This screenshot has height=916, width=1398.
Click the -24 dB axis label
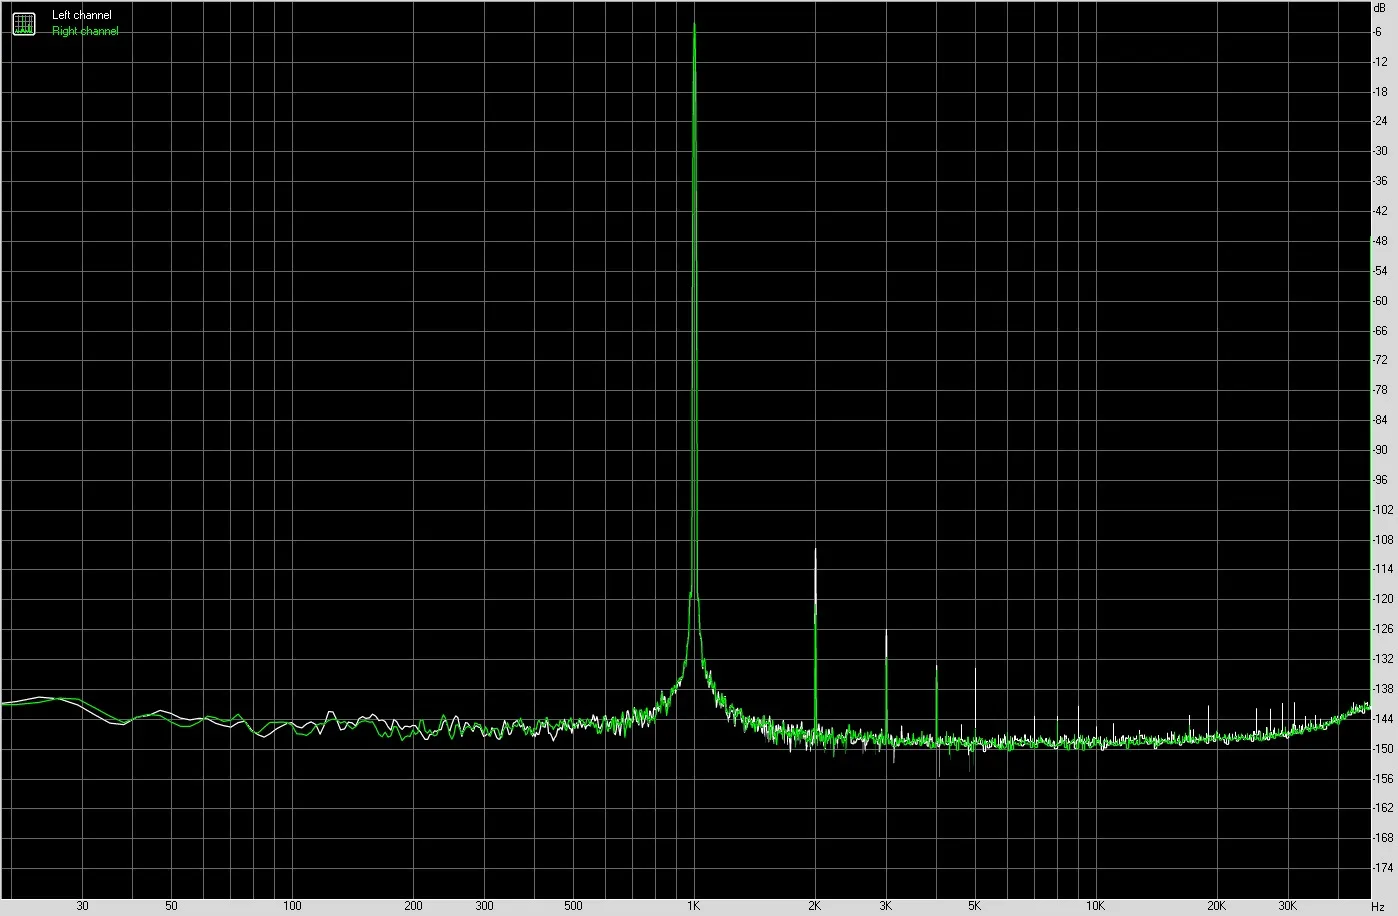[x=1380, y=122]
